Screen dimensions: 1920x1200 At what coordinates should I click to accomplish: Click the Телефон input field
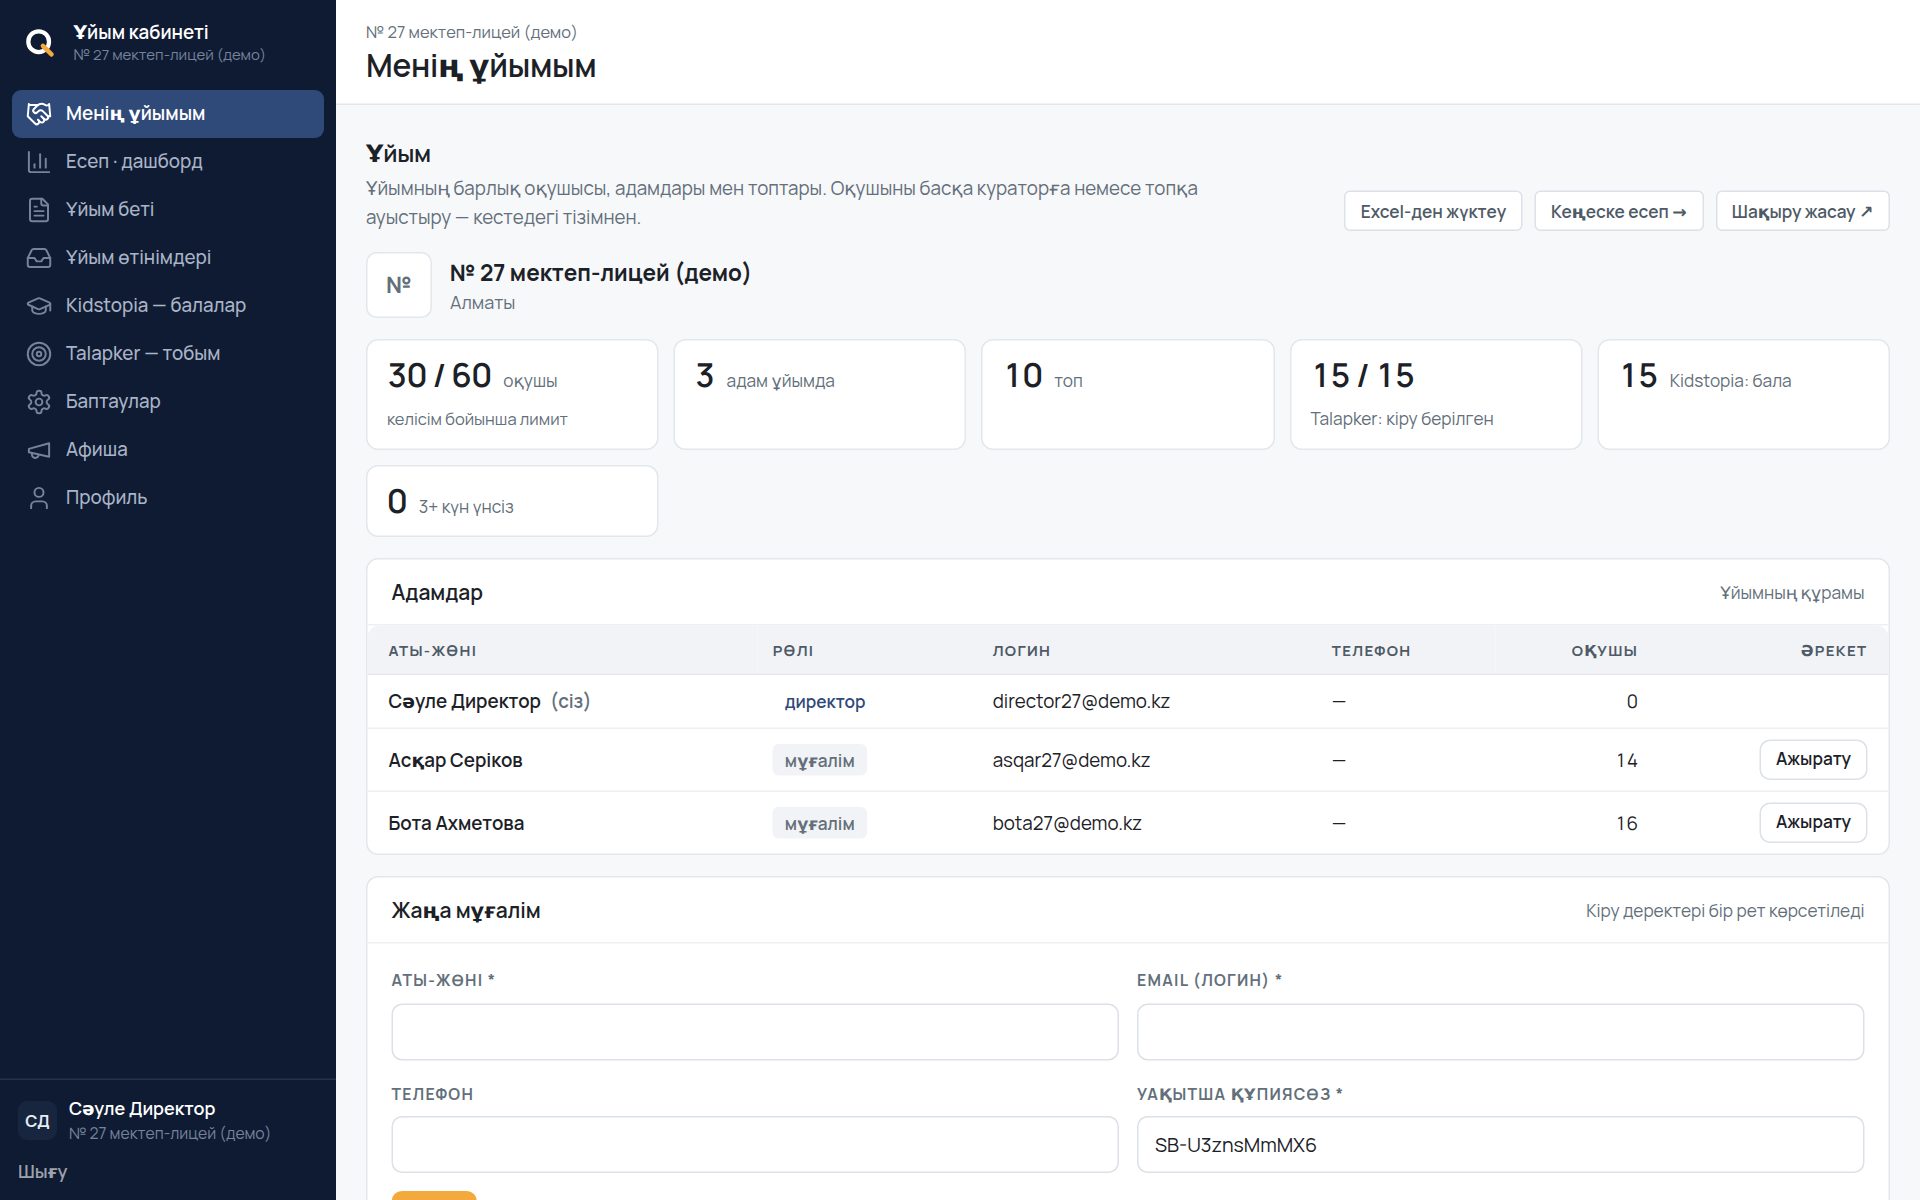pos(755,1144)
